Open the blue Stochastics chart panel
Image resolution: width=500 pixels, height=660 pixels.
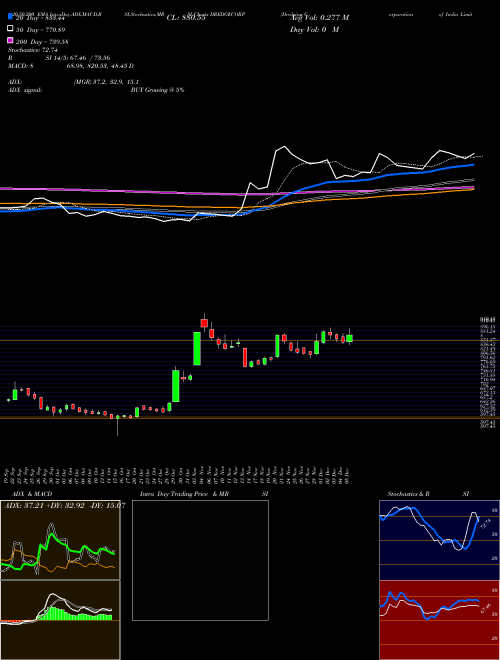437,540
